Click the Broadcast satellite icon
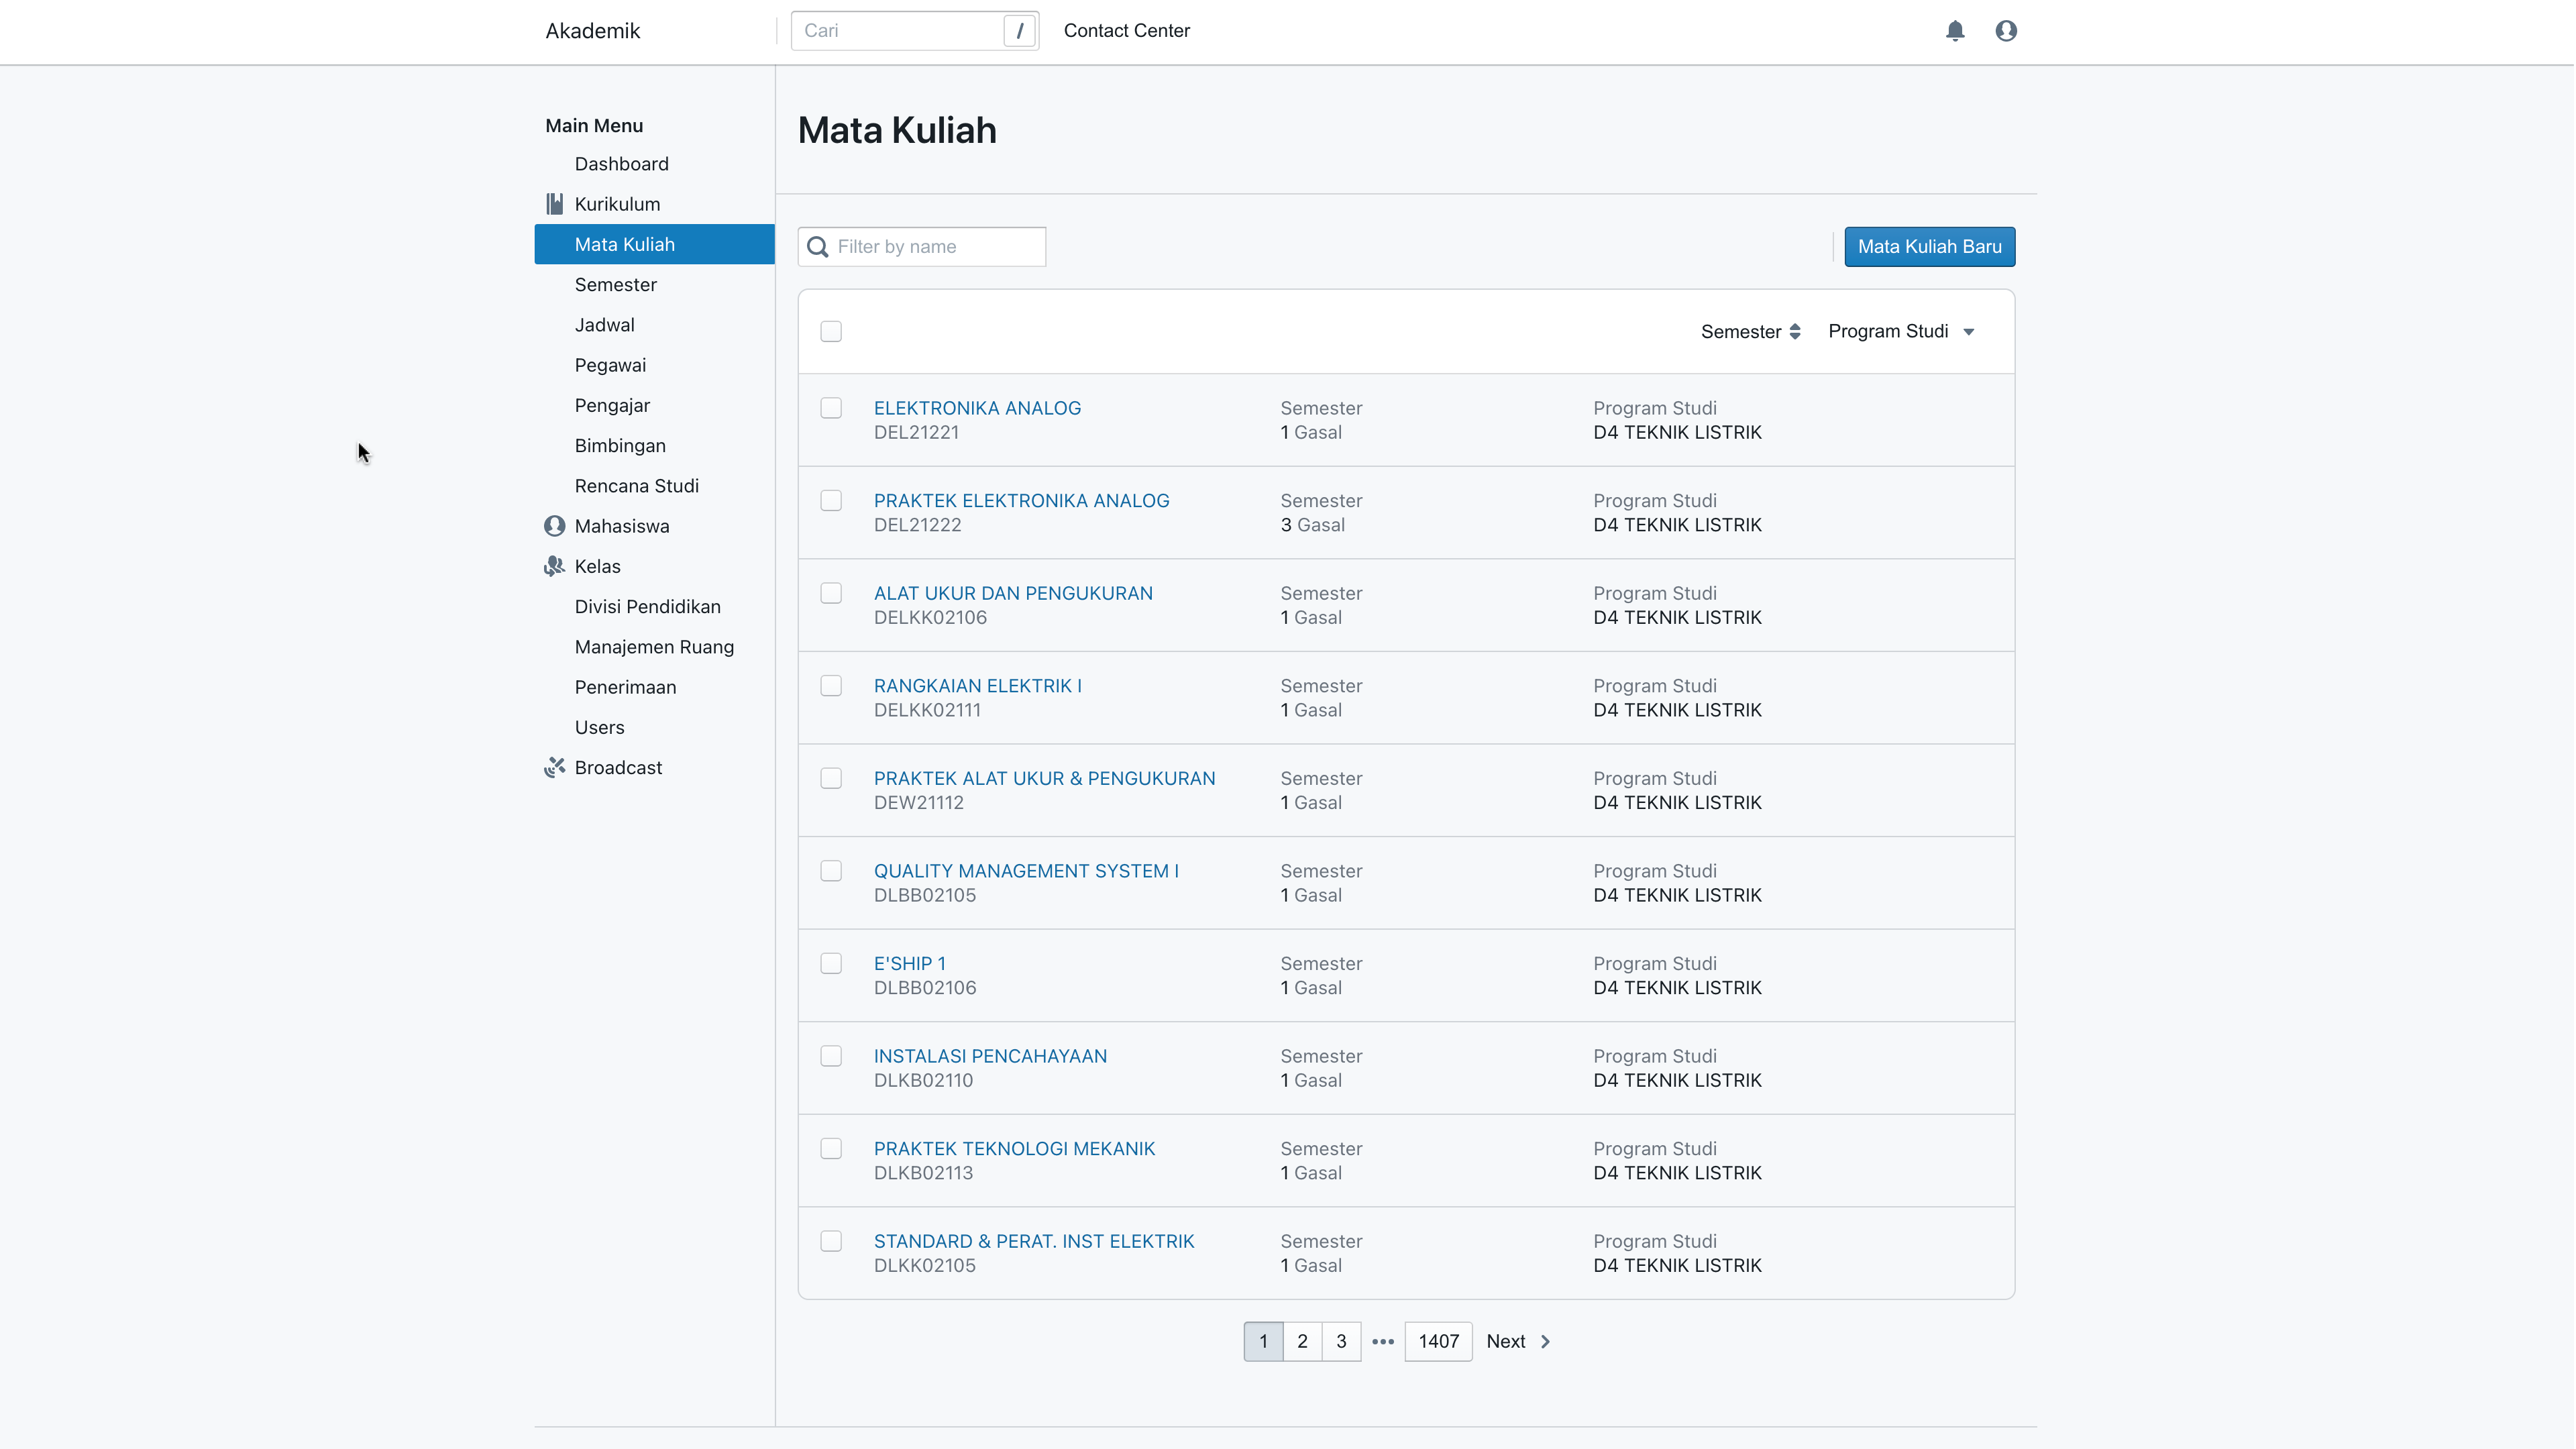2576x1449 pixels. point(554,767)
